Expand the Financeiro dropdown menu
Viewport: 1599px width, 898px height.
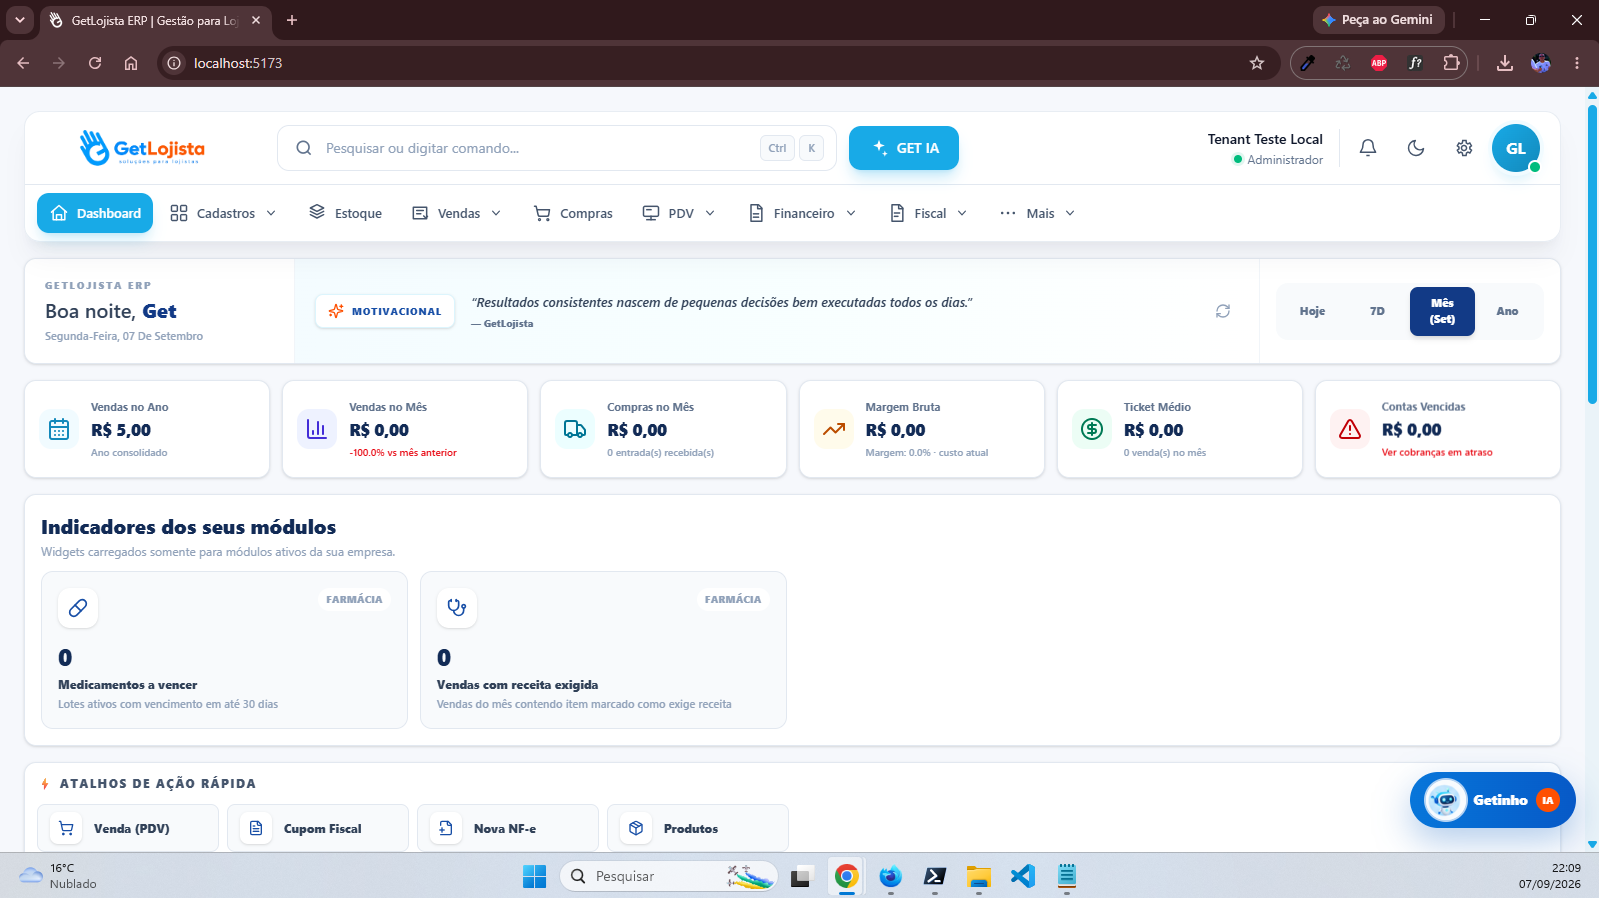click(803, 213)
